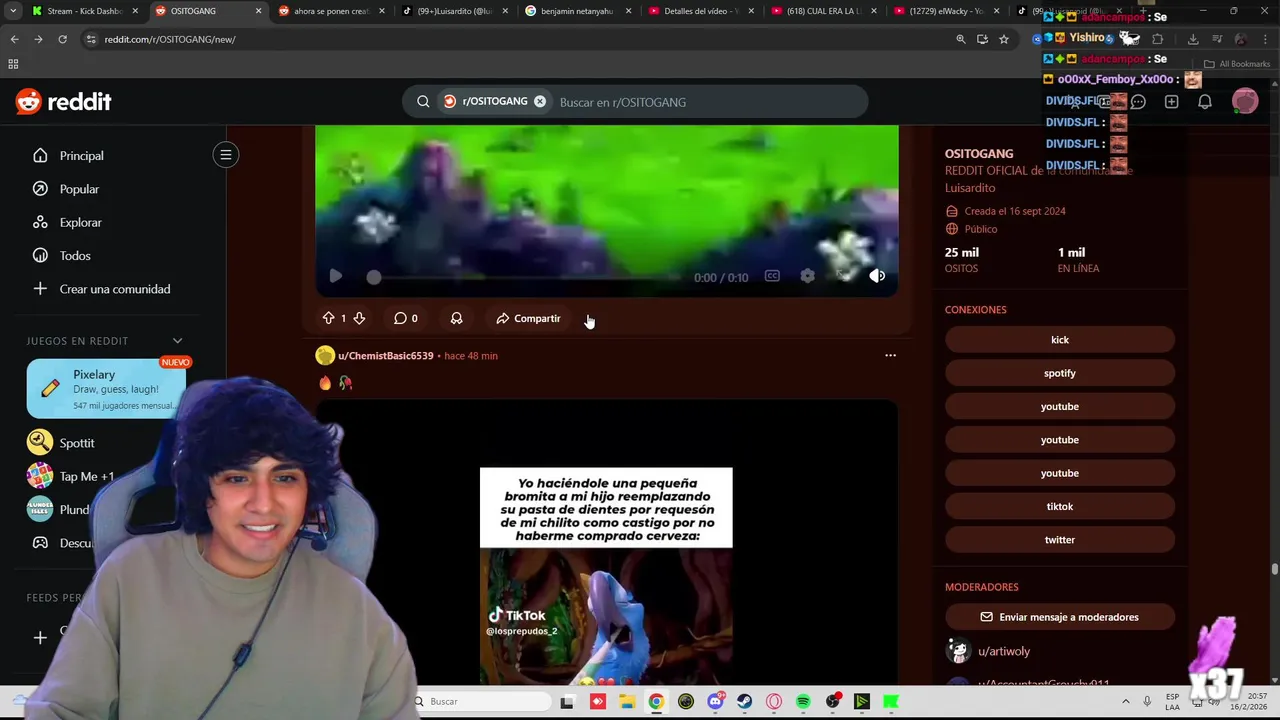Open Discord from the taskbar
The image size is (1280, 720).
pos(715,702)
